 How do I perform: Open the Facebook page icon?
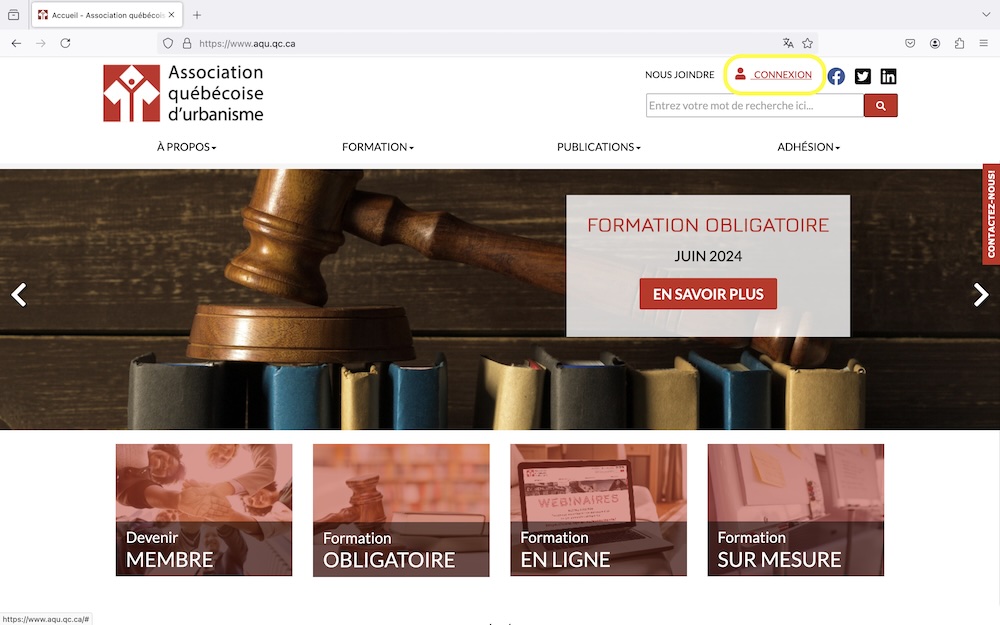point(836,77)
